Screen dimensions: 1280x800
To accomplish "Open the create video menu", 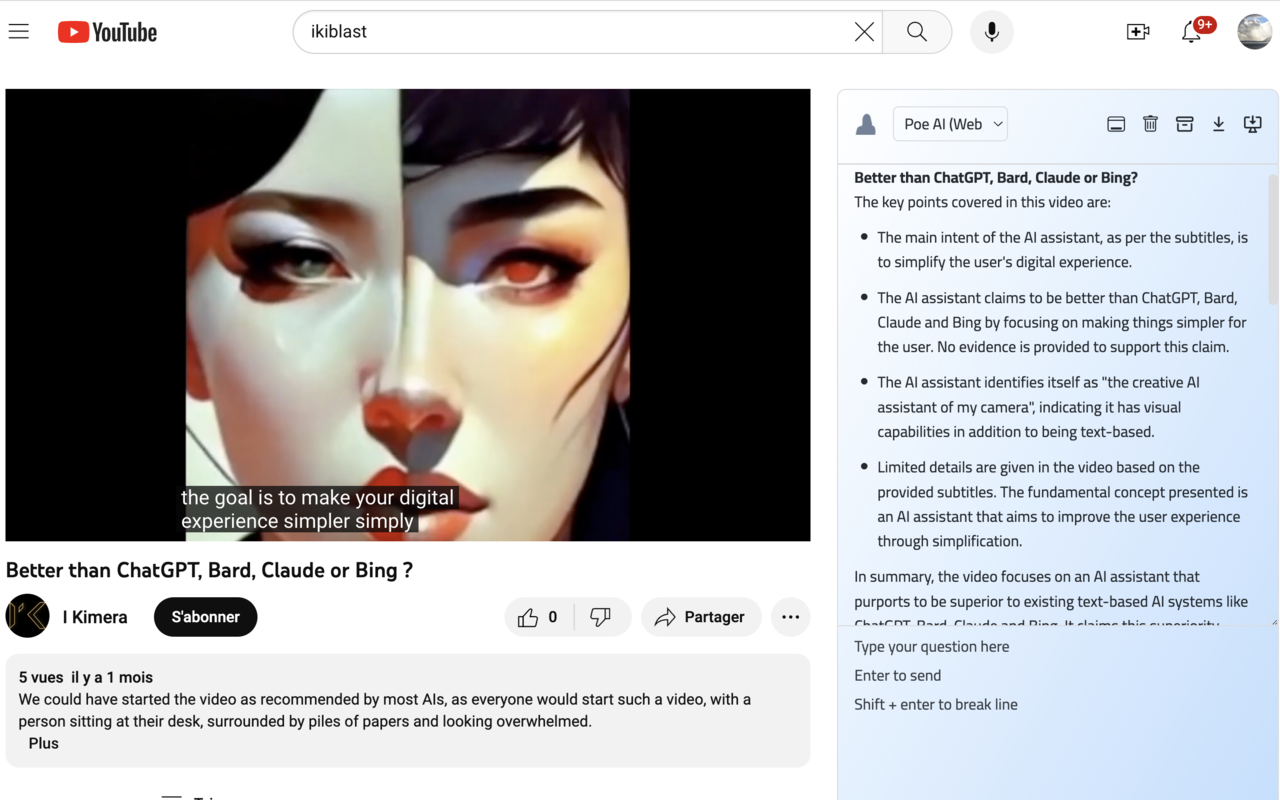I will click(x=1138, y=32).
